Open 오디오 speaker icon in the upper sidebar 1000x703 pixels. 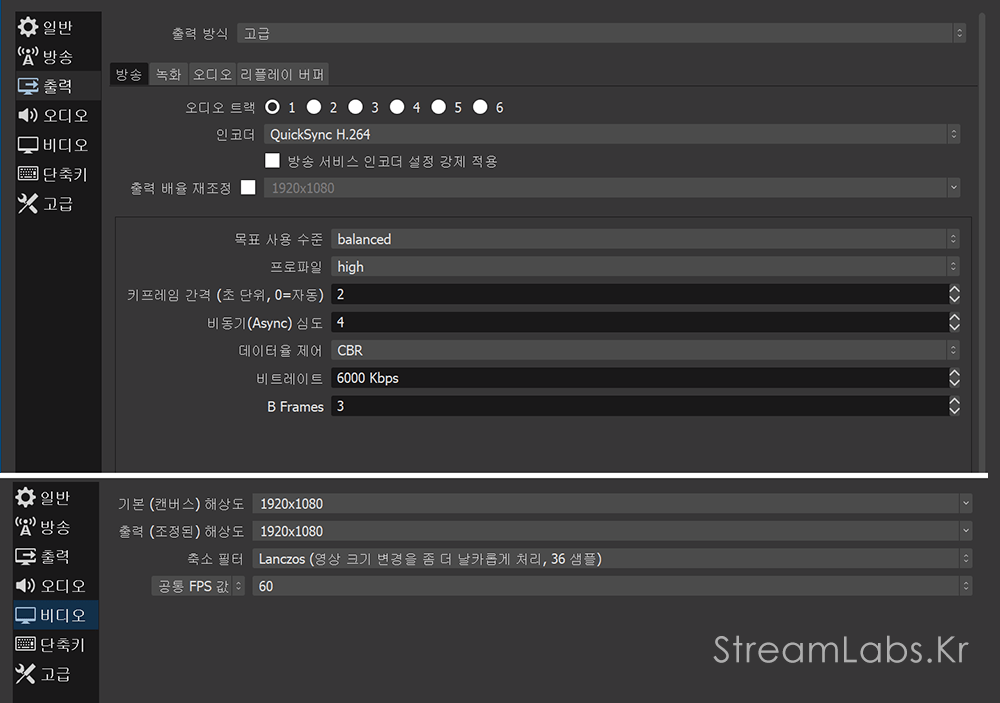pyautogui.click(x=28, y=115)
